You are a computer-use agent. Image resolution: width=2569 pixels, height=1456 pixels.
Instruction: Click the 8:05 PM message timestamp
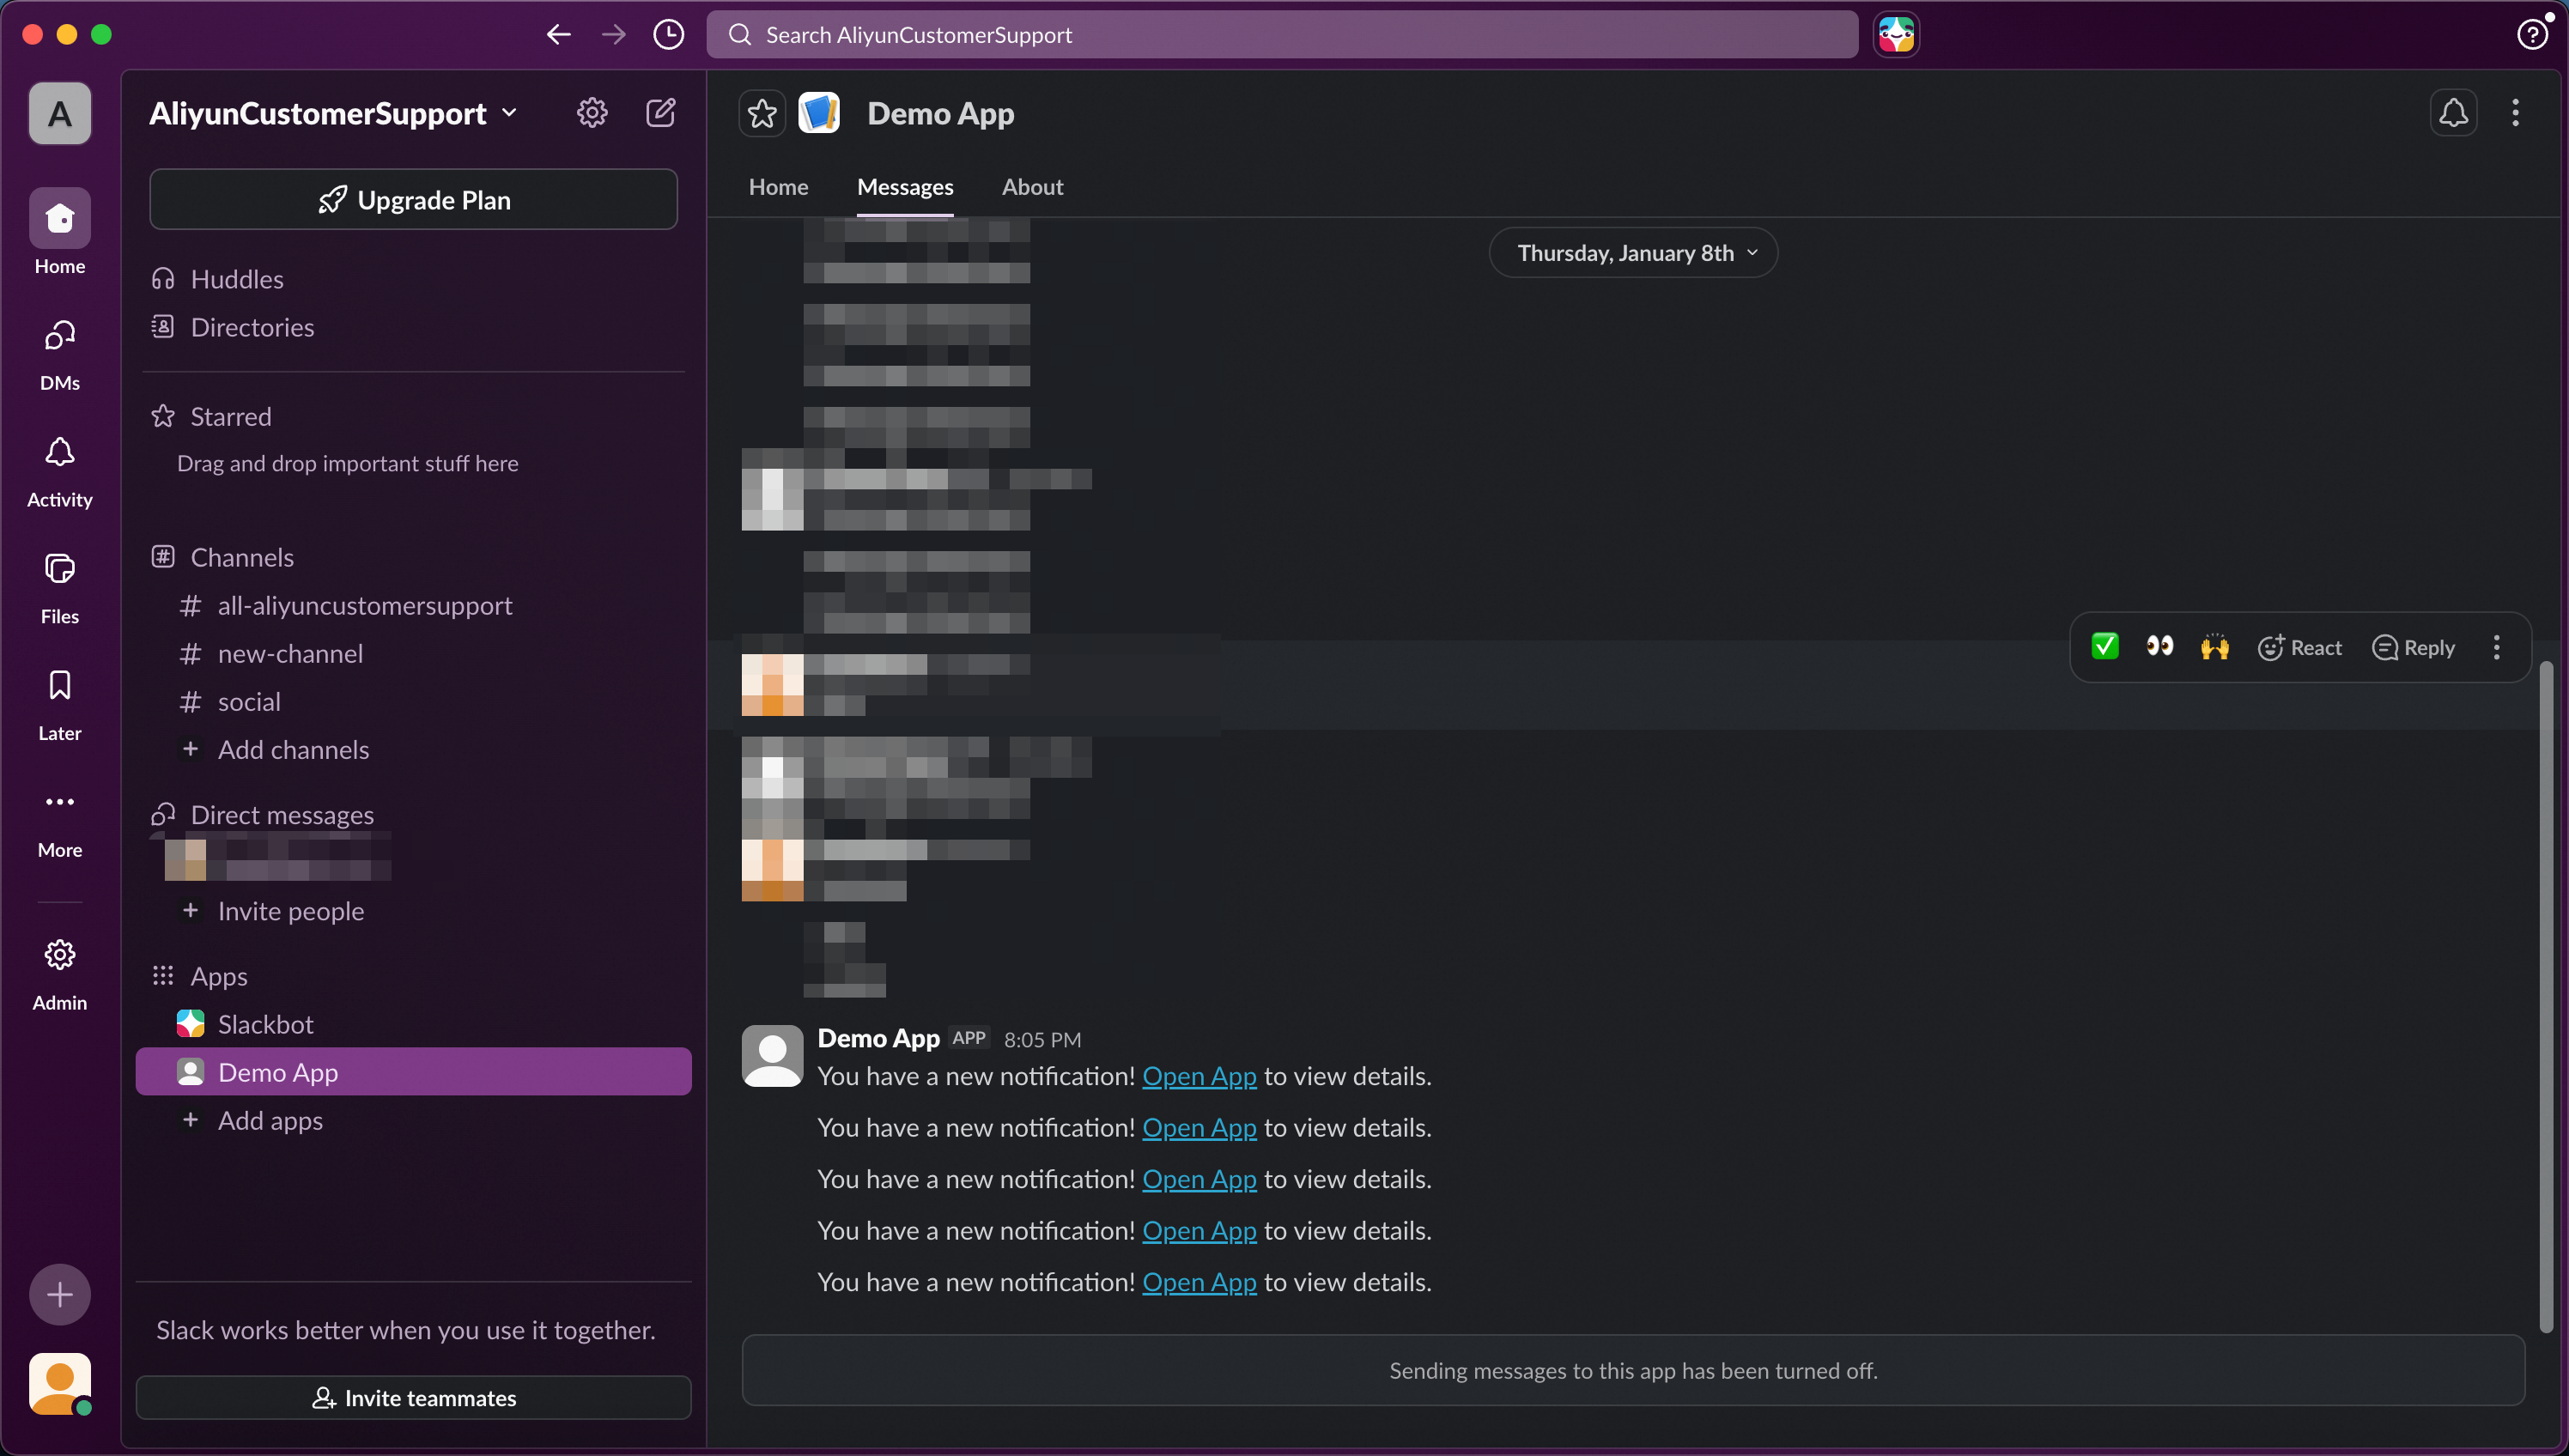[1042, 1040]
